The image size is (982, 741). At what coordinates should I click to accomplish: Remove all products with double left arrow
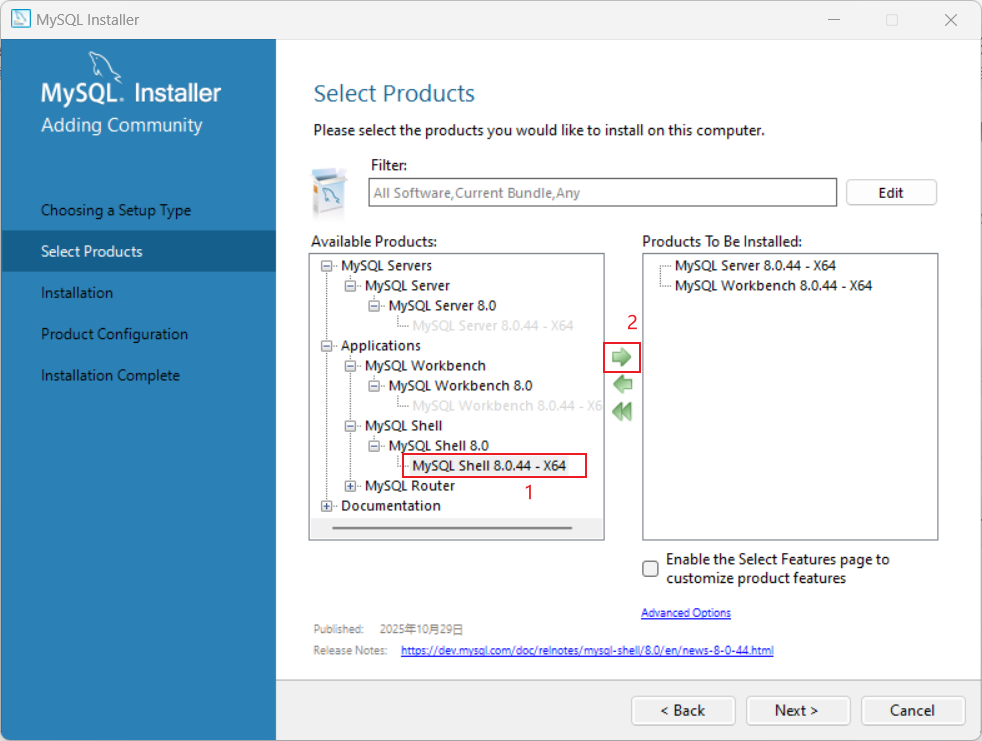(x=622, y=412)
